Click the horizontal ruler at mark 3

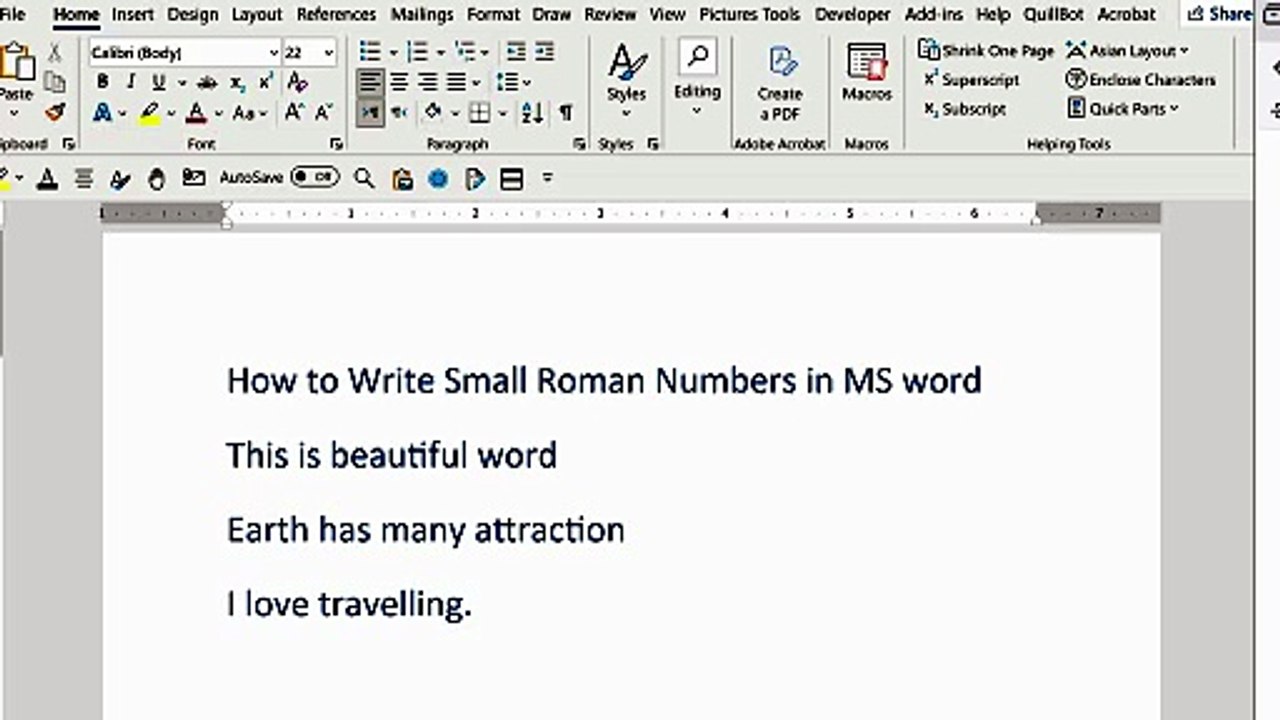600,213
